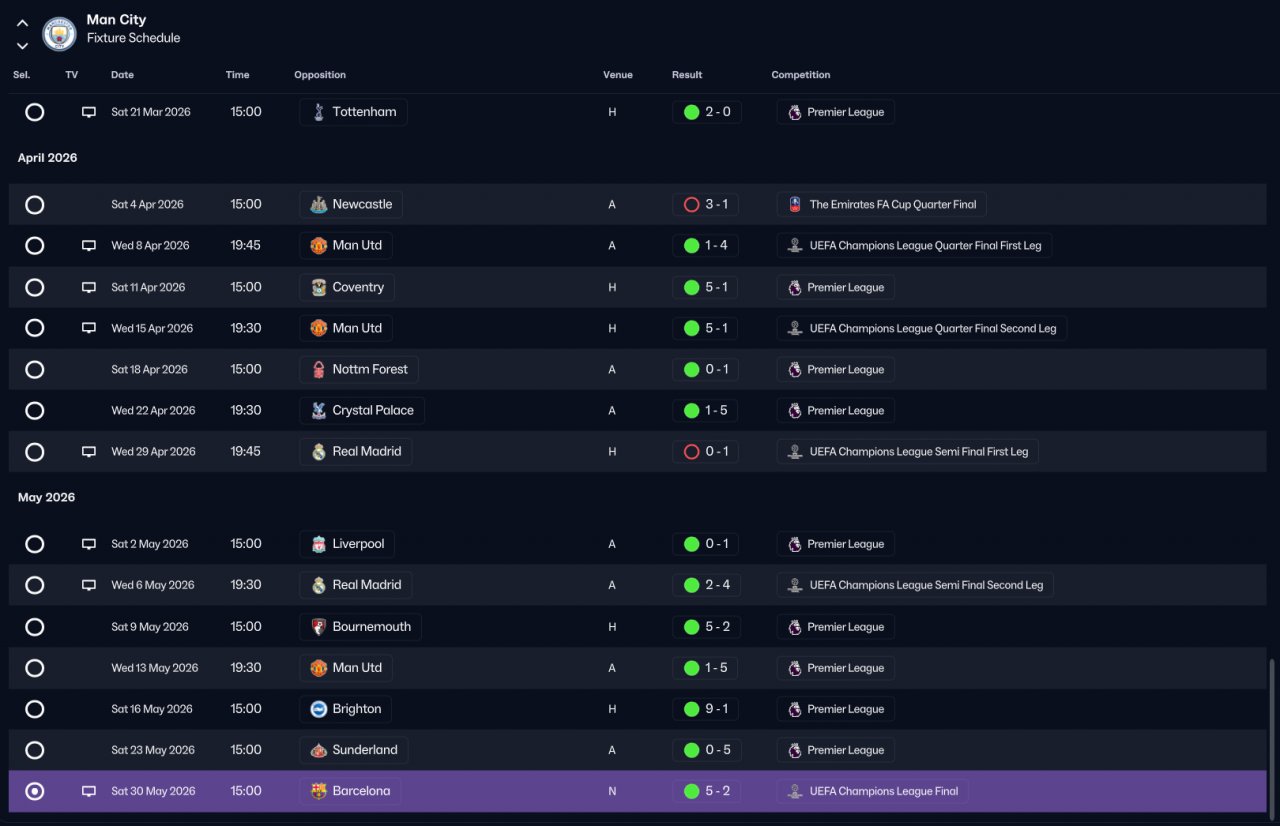Viewport: 1280px width, 826px height.
Task: Open Liverpool opposition button
Action: [x=347, y=544]
